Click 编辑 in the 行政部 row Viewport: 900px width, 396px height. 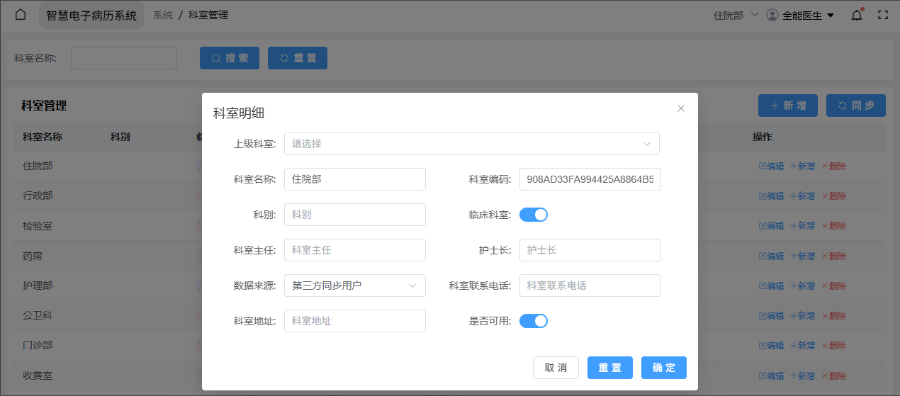click(771, 196)
